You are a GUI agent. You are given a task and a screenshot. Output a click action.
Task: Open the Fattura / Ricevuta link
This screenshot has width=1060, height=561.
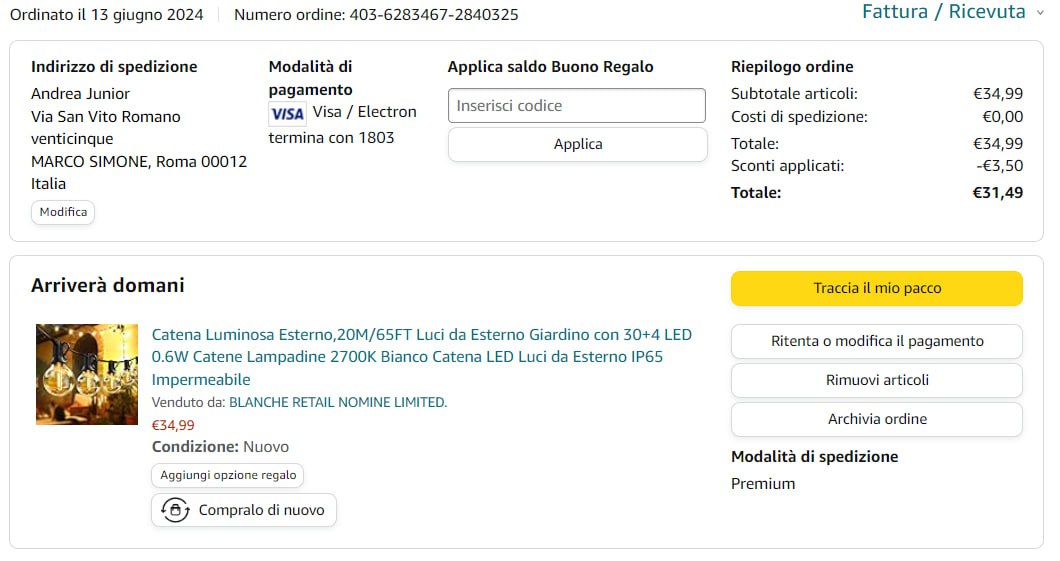coord(943,12)
